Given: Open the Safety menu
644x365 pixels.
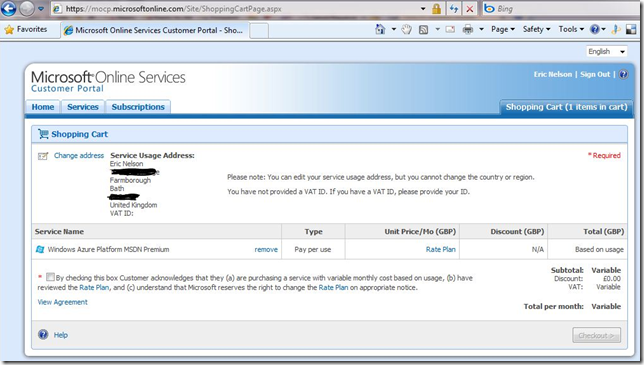Looking at the screenshot, I should point(536,29).
